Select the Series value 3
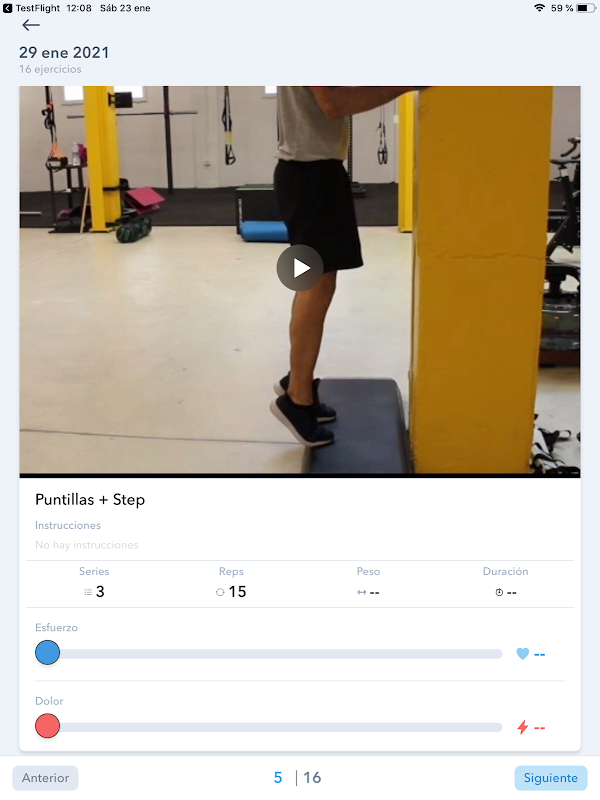The image size is (600, 800). [x=100, y=592]
